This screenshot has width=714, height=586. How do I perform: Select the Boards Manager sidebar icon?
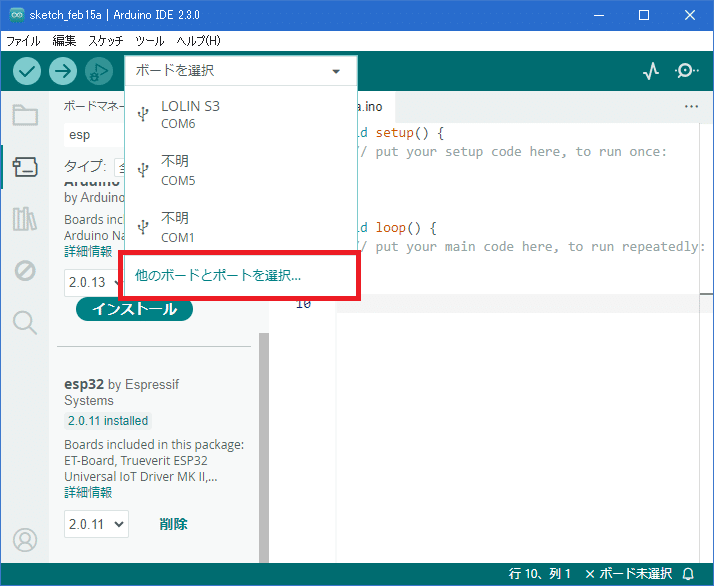tap(25, 167)
